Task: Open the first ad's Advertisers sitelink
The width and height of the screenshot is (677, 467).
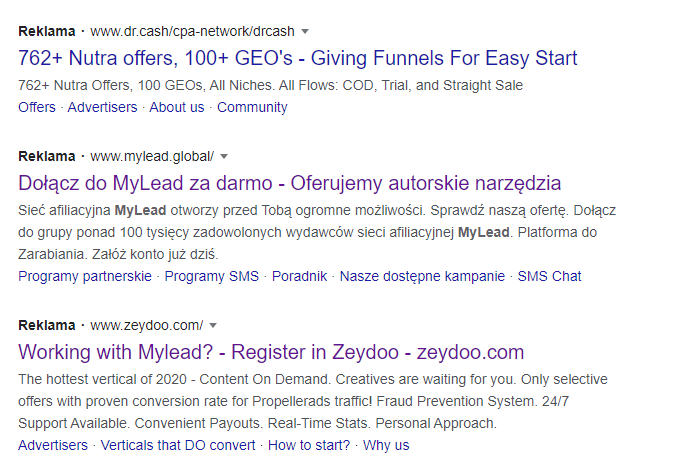Action: [x=102, y=107]
